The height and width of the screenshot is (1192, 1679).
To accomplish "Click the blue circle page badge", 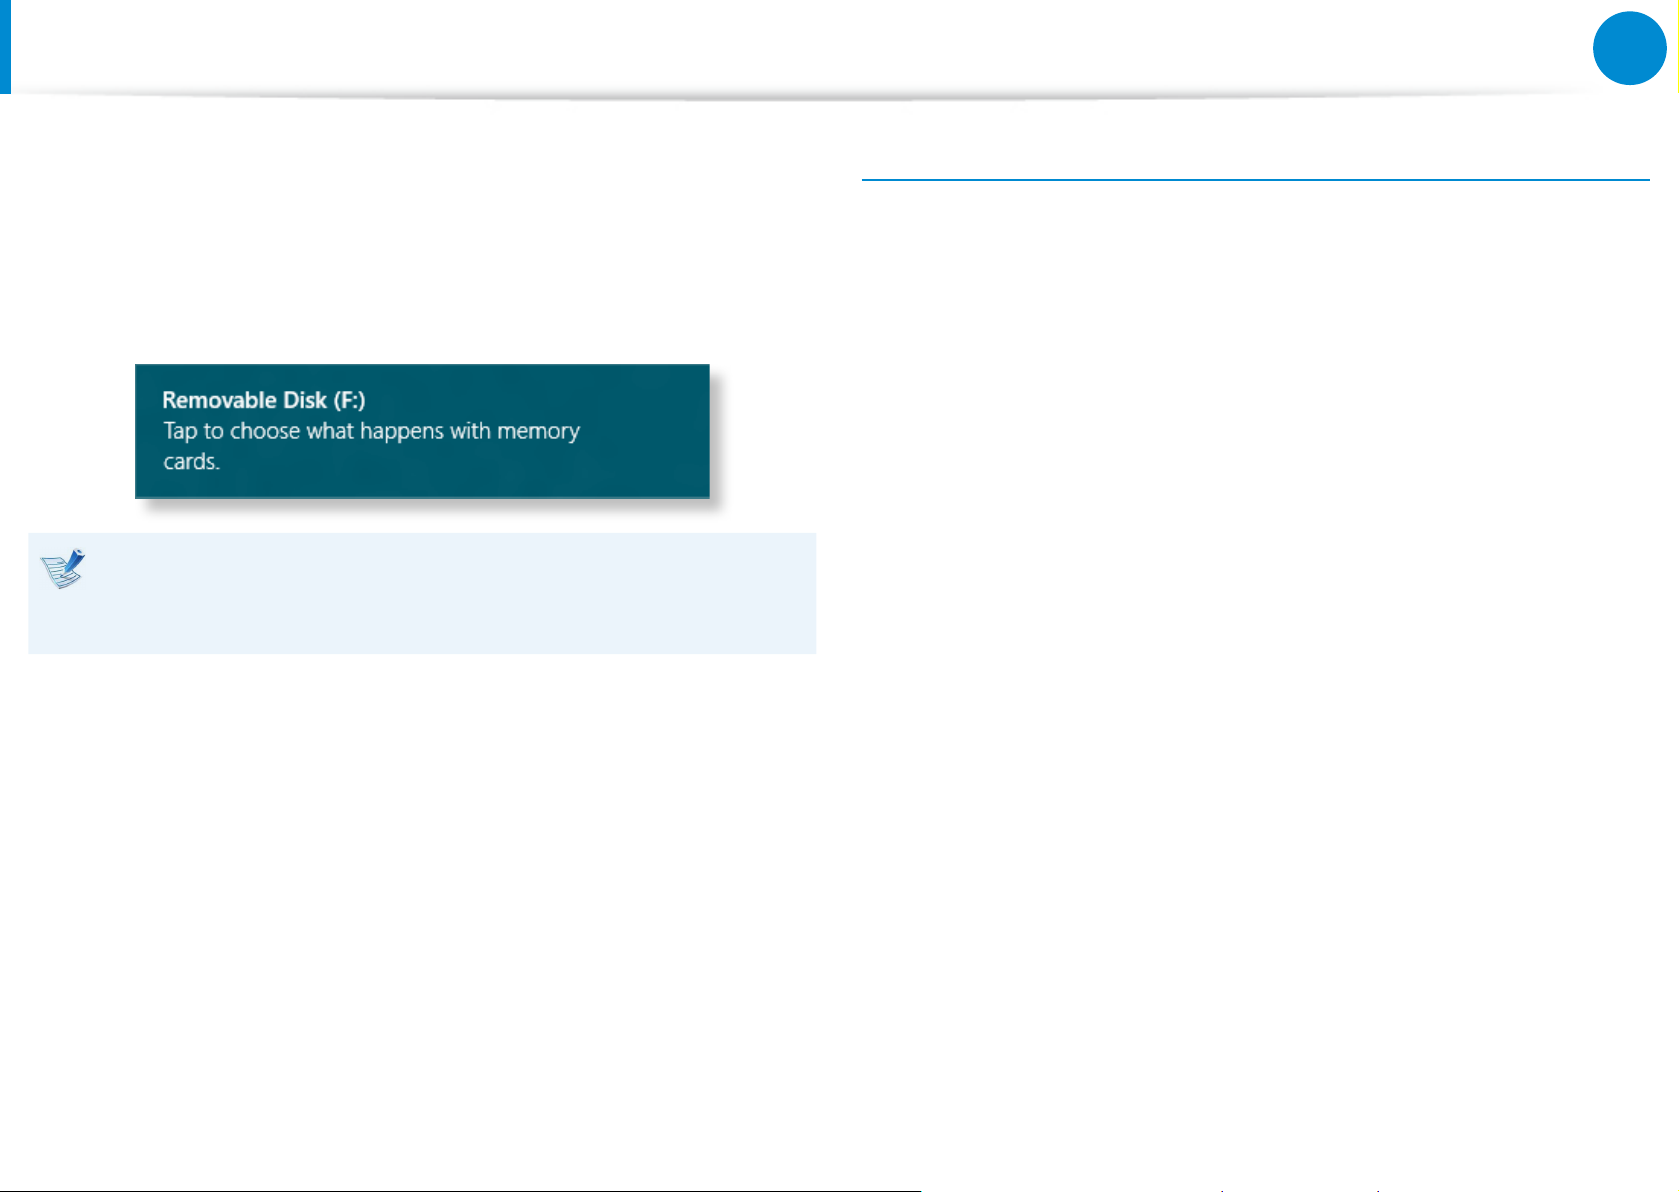I will tap(1629, 48).
